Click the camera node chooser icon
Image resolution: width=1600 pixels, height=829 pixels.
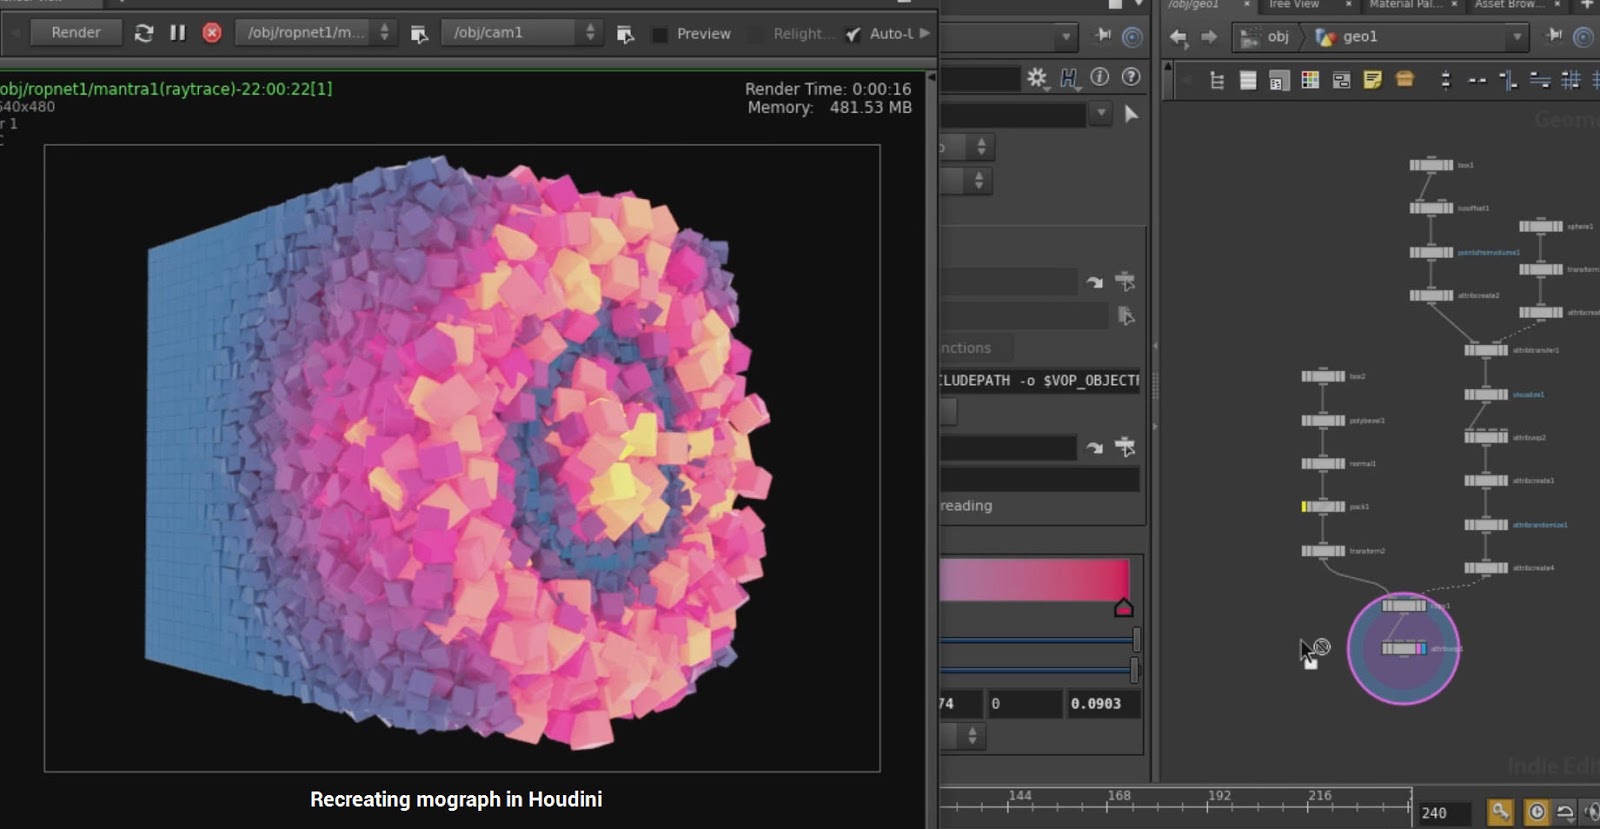(625, 34)
